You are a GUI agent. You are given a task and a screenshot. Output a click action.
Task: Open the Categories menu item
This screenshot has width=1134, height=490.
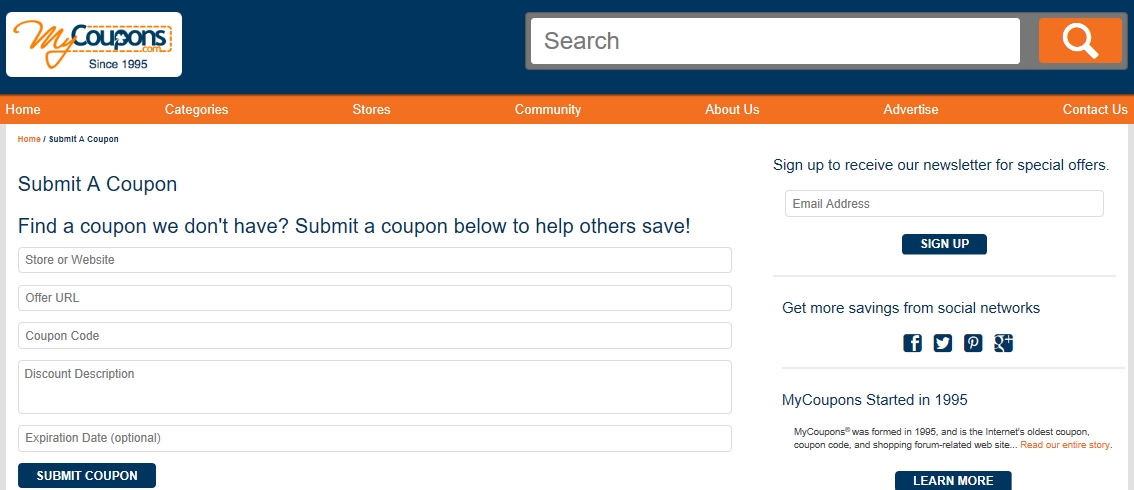click(197, 110)
